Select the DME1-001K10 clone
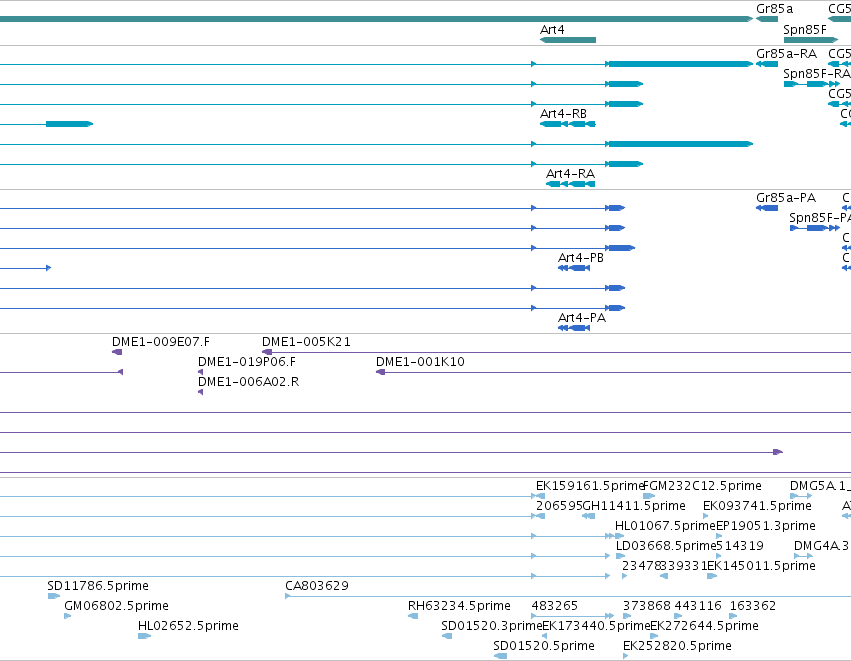This screenshot has height=661, width=851. click(613, 372)
